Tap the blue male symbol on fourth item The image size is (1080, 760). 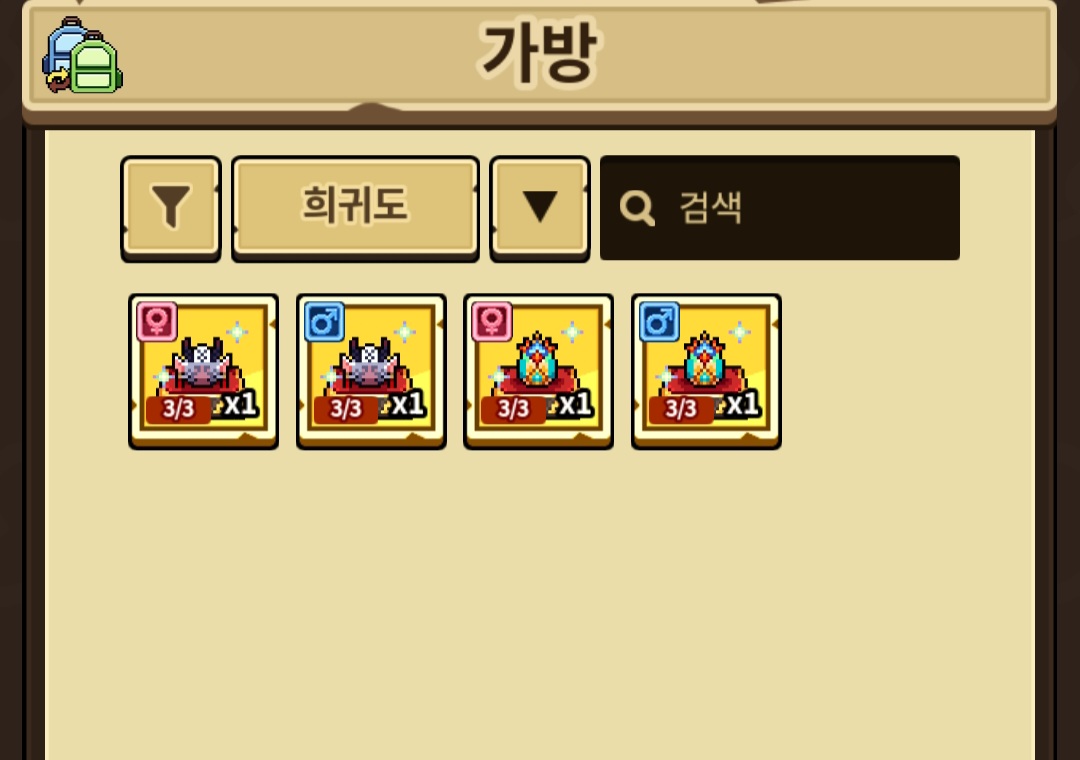tap(659, 321)
